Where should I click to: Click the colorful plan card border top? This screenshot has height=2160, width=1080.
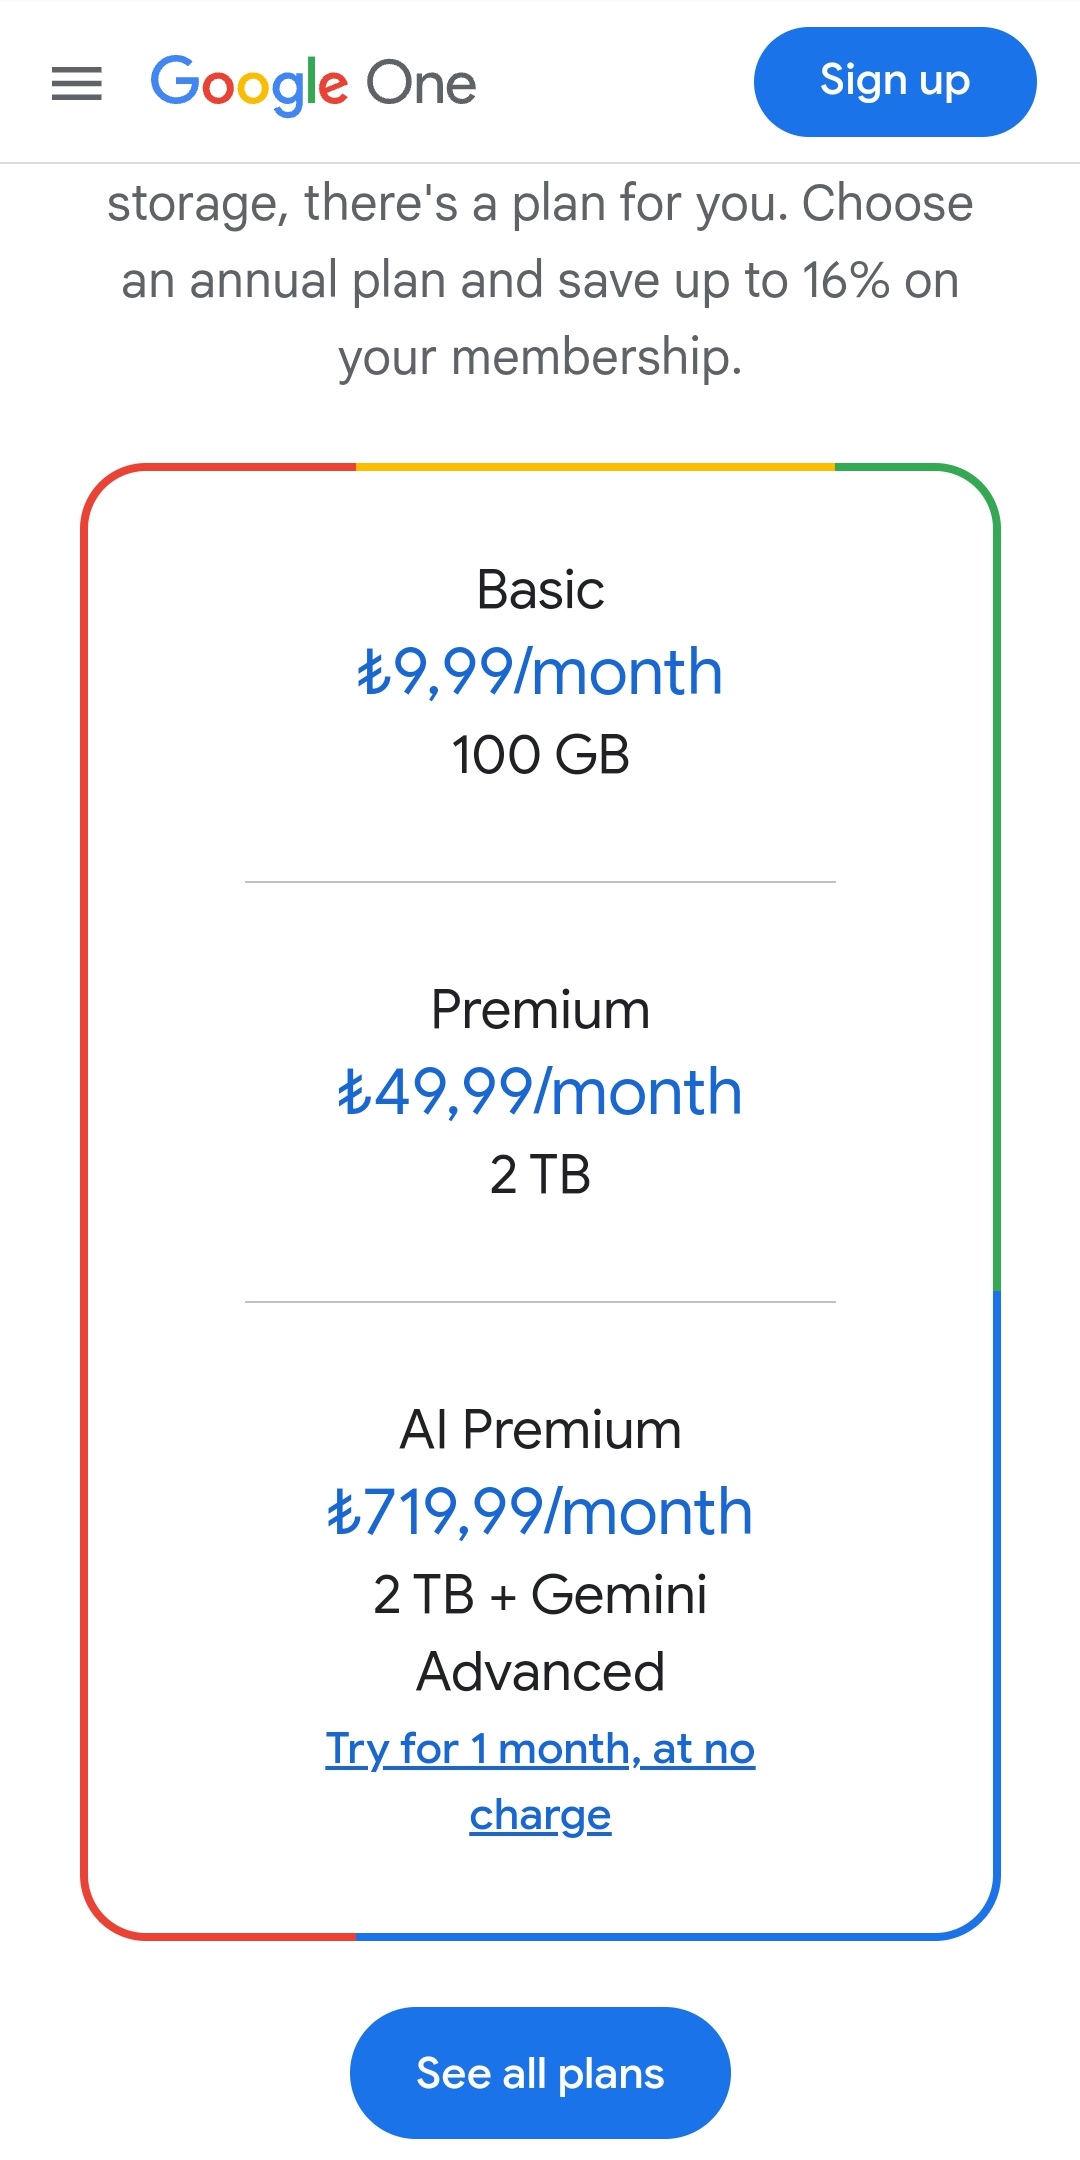tap(540, 467)
